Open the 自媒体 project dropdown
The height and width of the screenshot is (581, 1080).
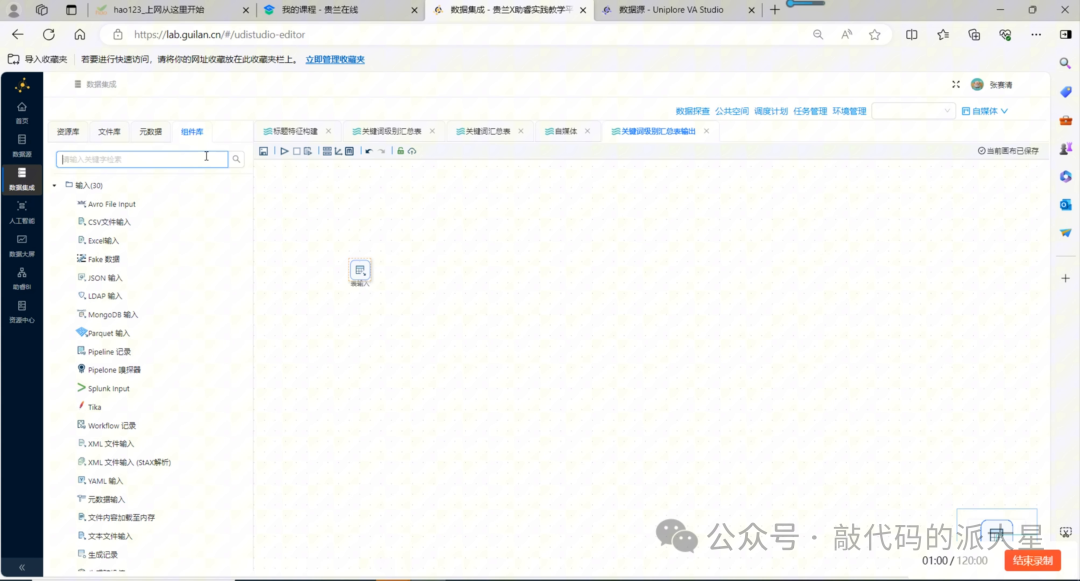pos(985,111)
